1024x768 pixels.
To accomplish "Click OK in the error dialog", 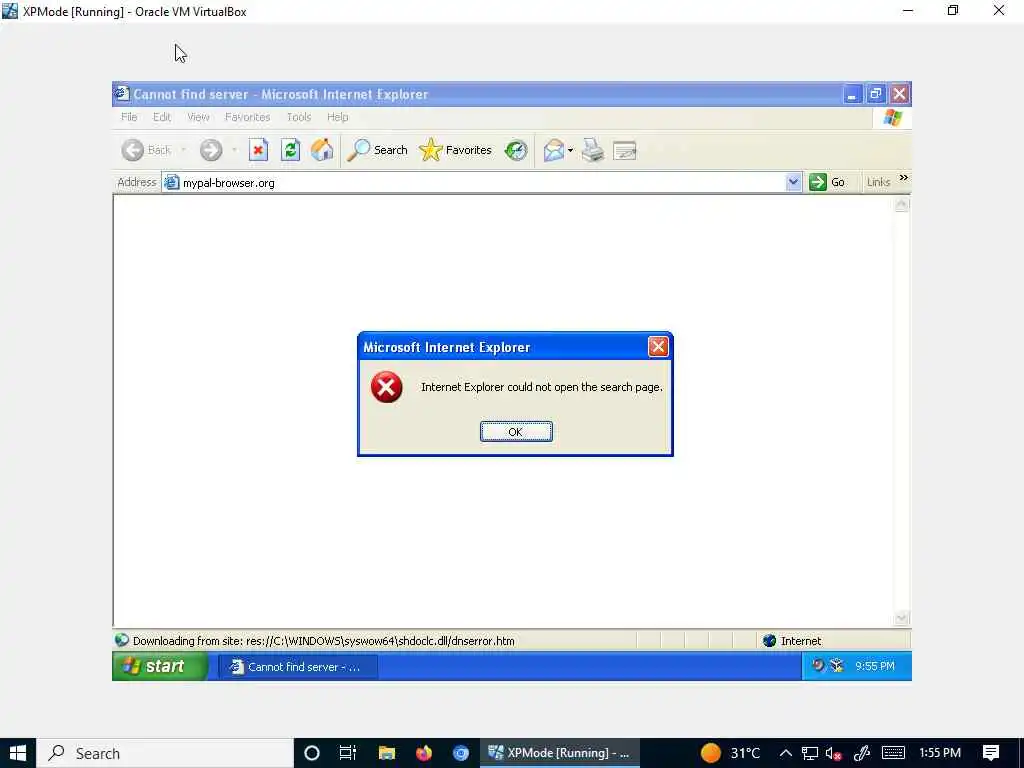I will 516,432.
